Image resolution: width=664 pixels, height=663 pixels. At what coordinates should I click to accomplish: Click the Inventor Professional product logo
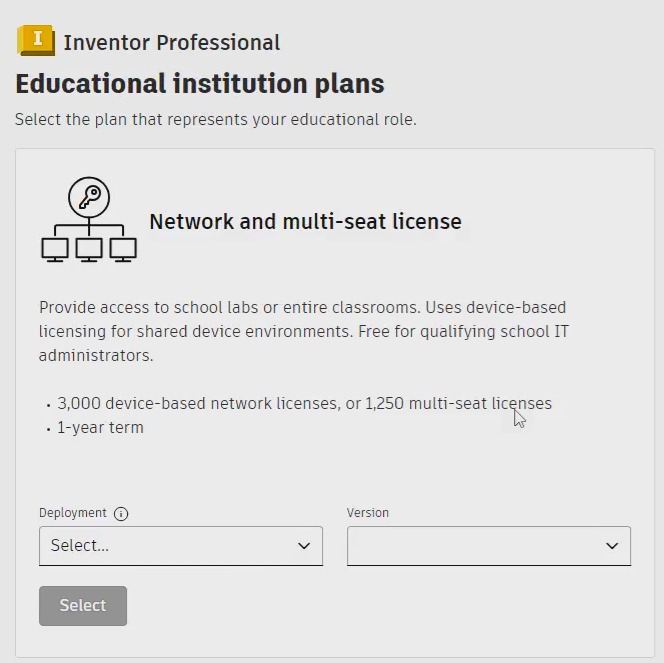point(36,41)
